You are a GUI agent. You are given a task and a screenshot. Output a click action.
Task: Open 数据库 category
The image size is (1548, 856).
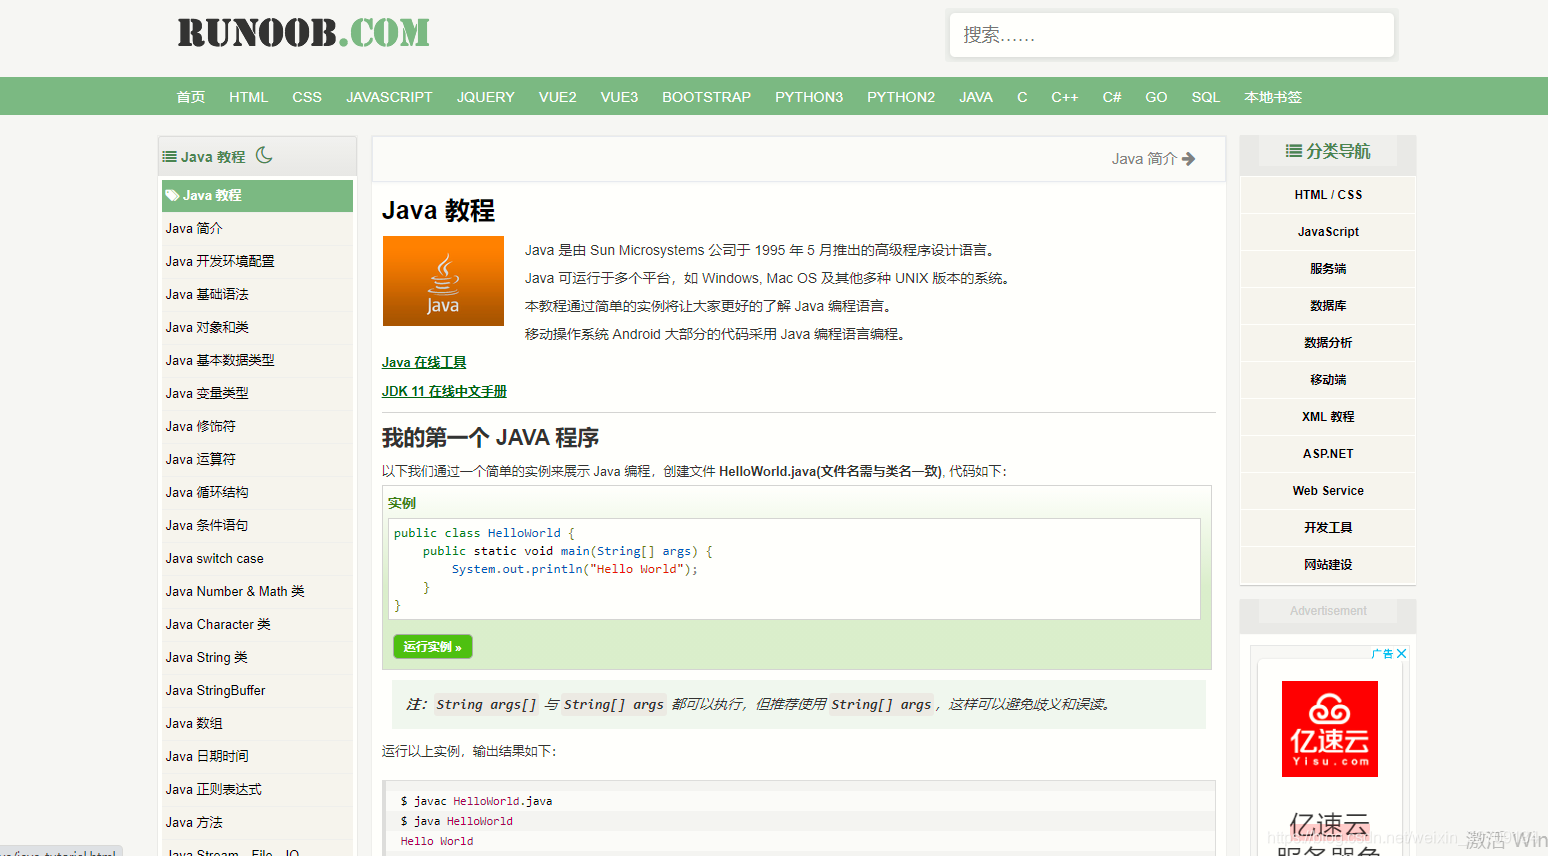click(1328, 306)
